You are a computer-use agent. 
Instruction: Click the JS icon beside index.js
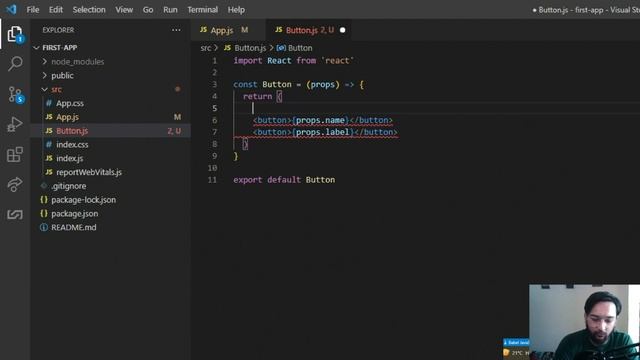coord(49,158)
